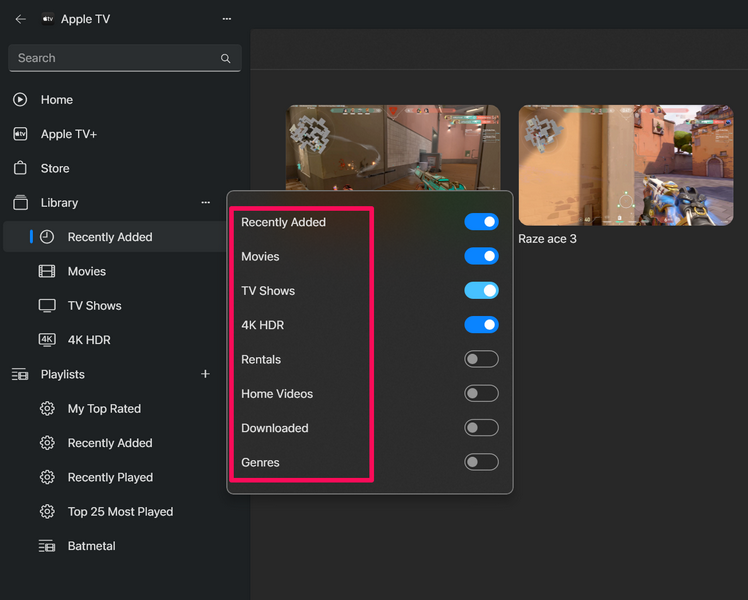Open Library section options ellipsis
This screenshot has width=748, height=600.
coord(205,203)
